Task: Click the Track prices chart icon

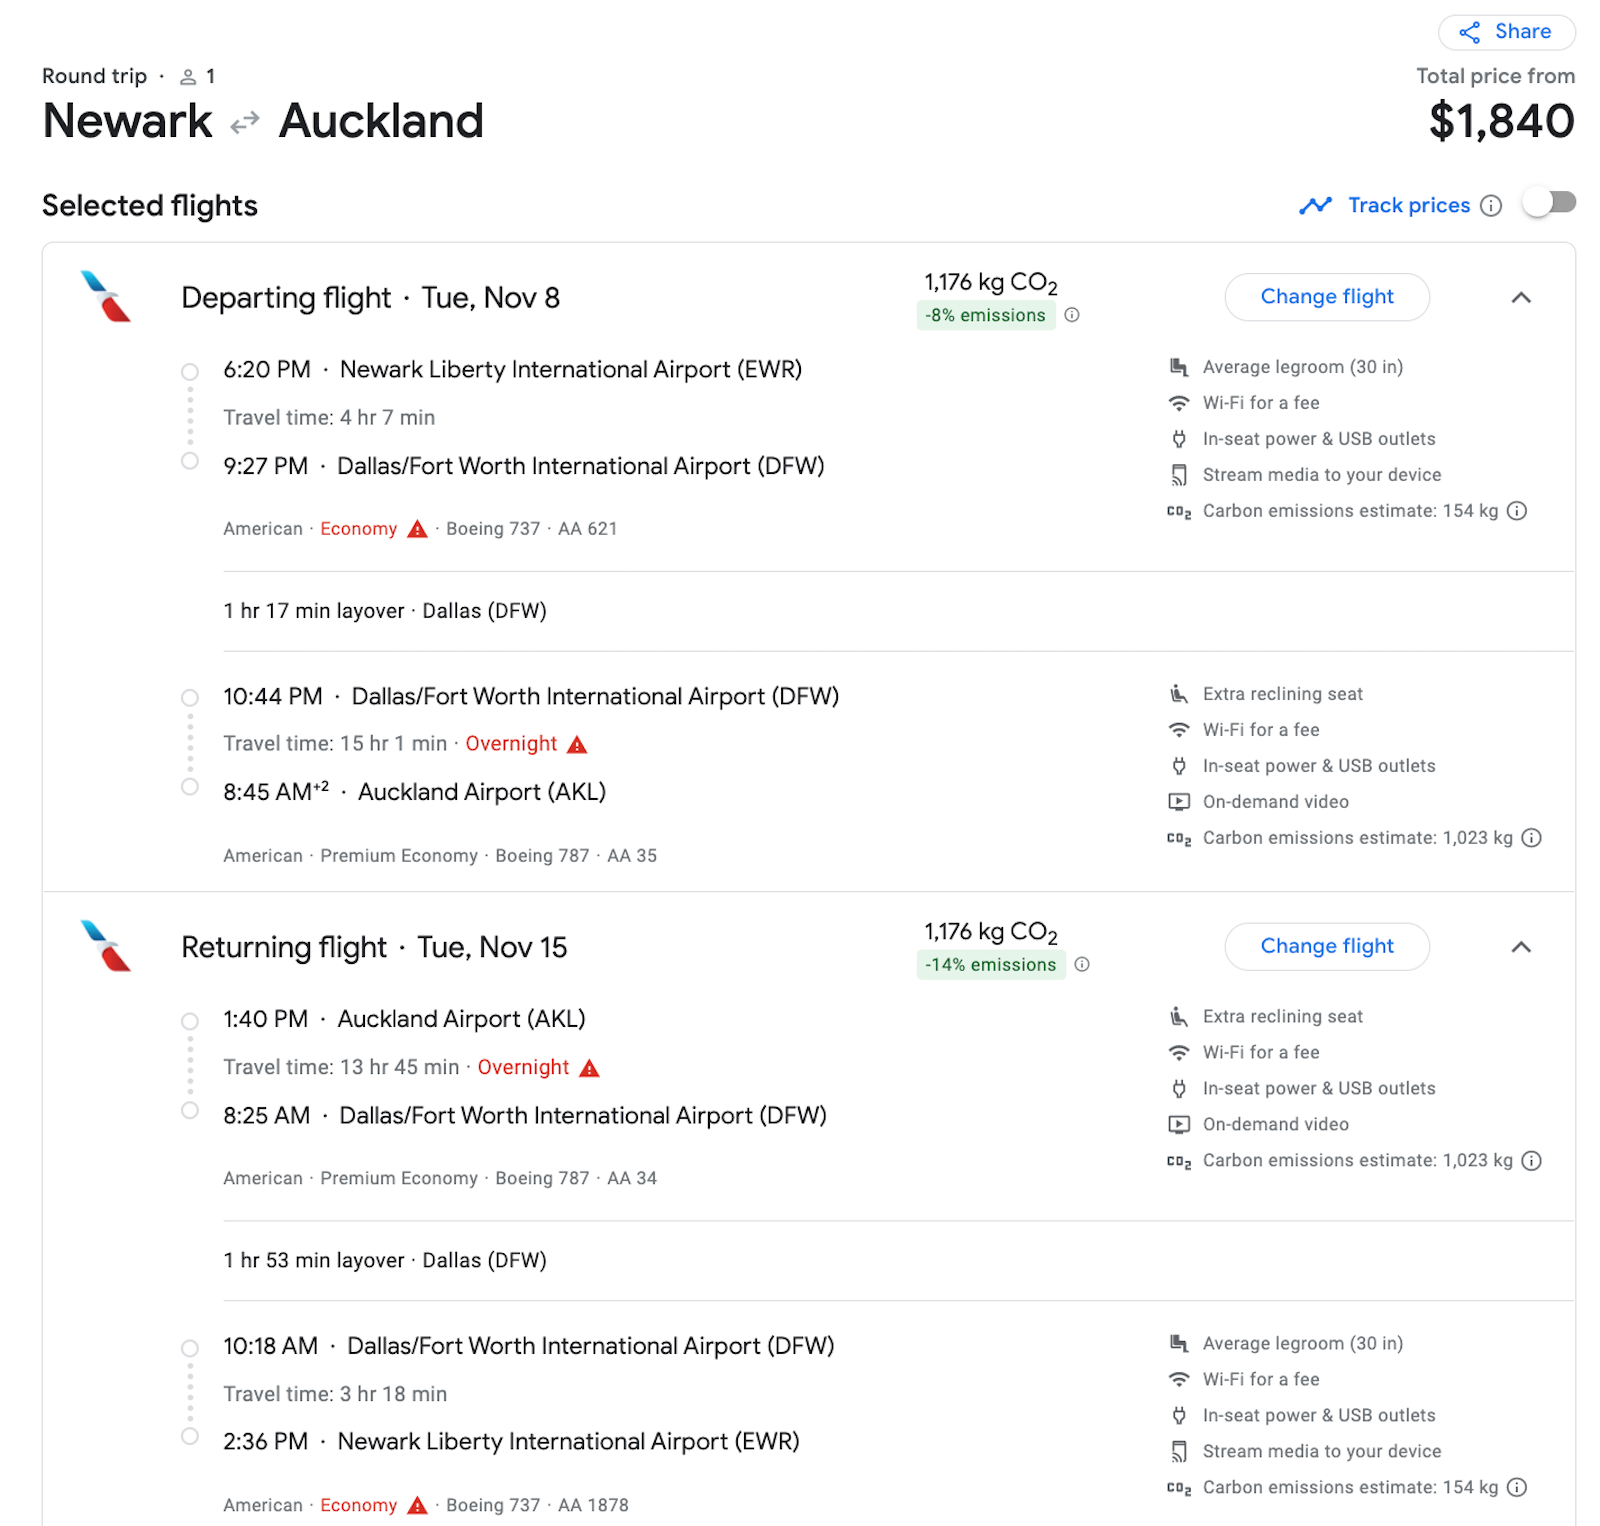Action: 1315,205
